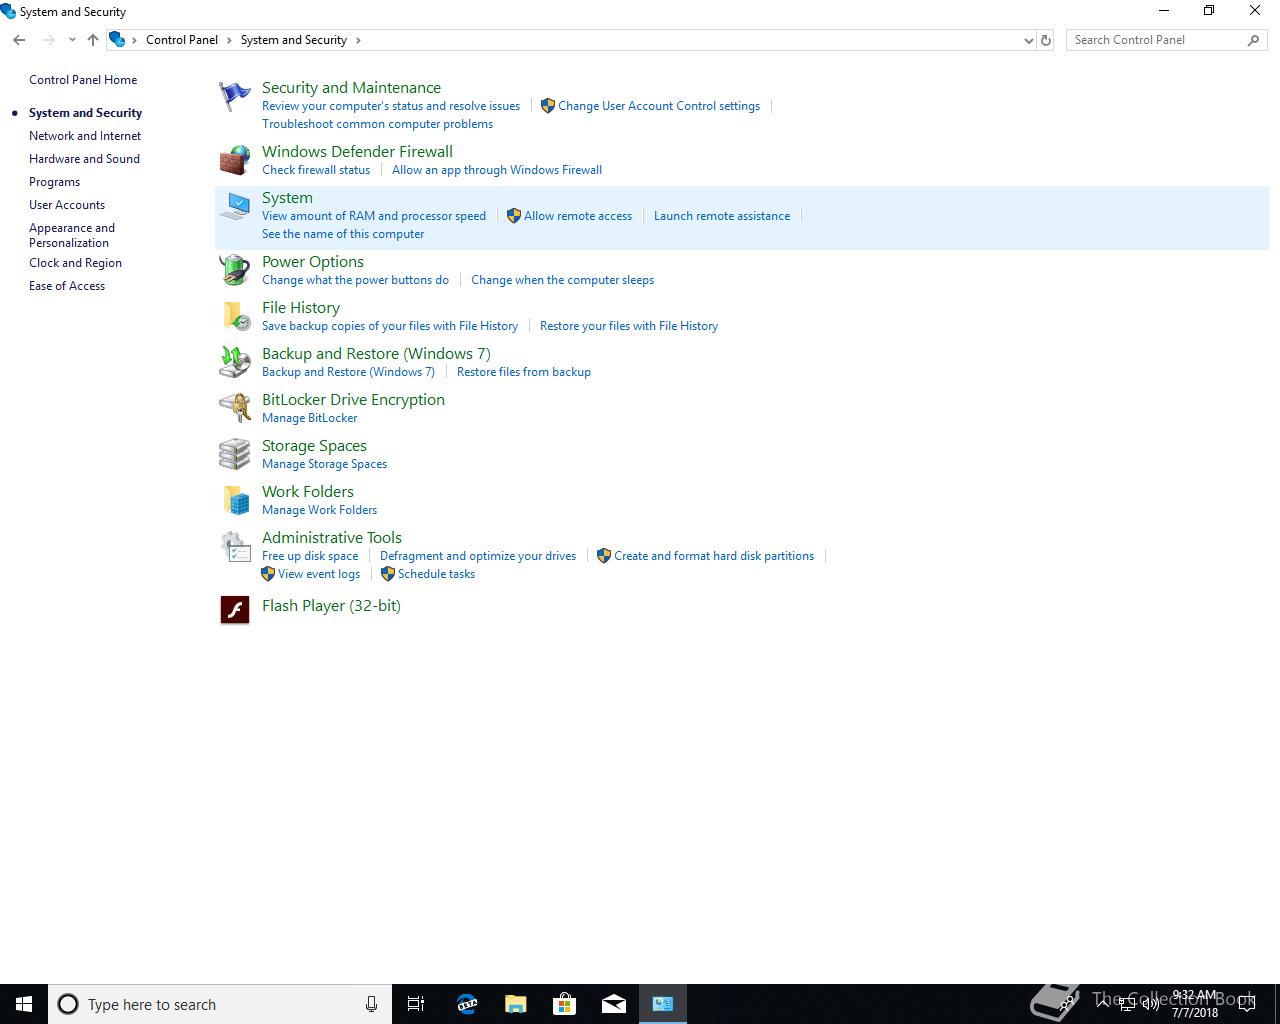Open the System computer icon

(x=235, y=207)
